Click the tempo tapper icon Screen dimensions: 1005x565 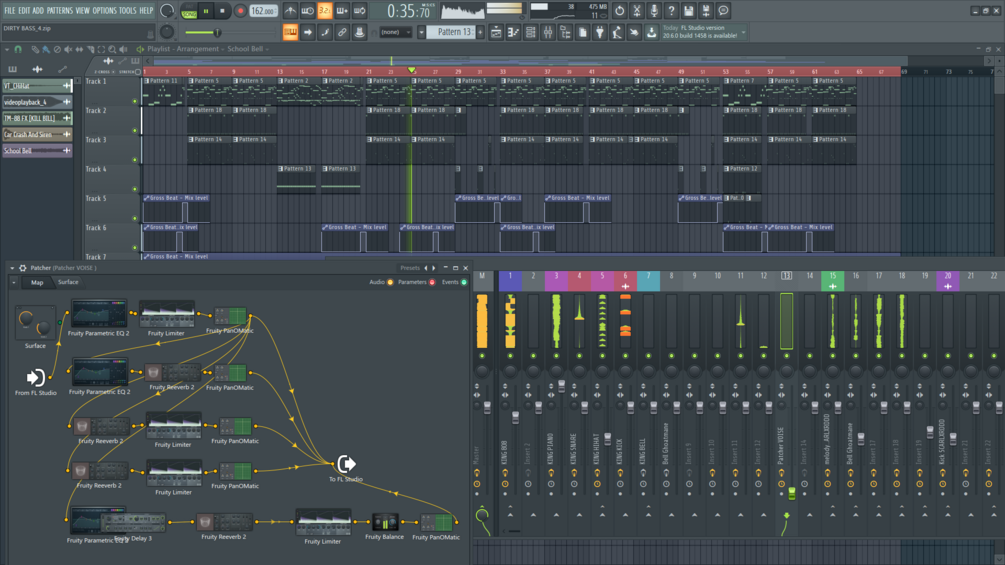tap(617, 32)
